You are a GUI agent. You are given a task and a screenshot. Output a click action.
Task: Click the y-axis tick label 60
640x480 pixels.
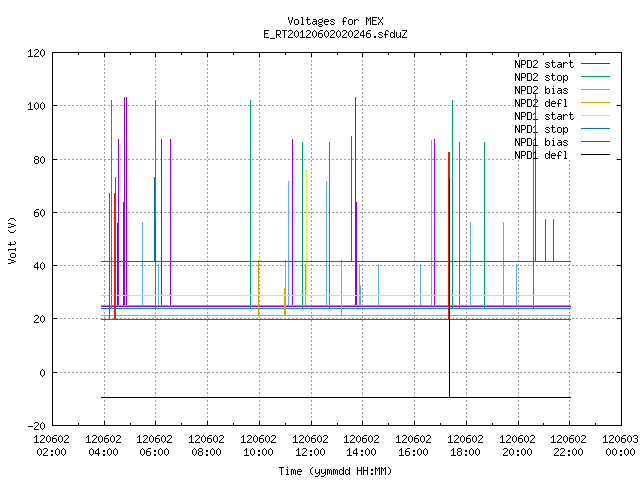39,213
